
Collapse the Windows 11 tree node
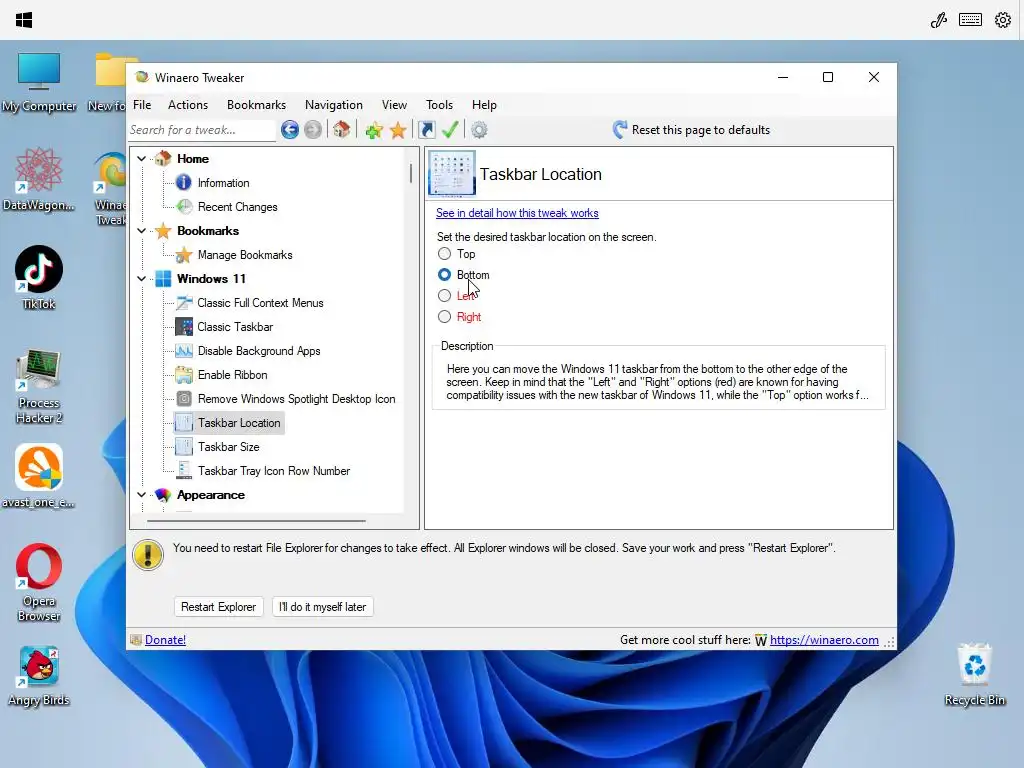click(x=141, y=279)
